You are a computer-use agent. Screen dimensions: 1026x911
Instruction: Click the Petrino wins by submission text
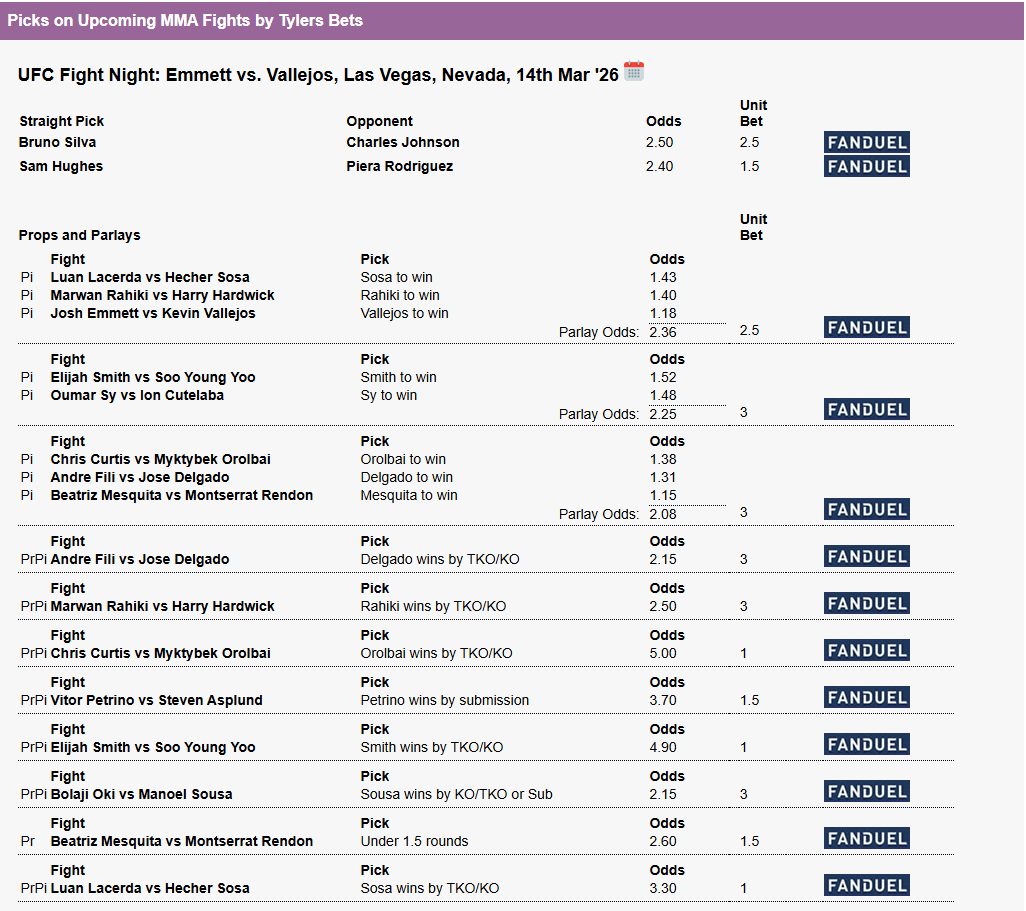[x=445, y=700]
